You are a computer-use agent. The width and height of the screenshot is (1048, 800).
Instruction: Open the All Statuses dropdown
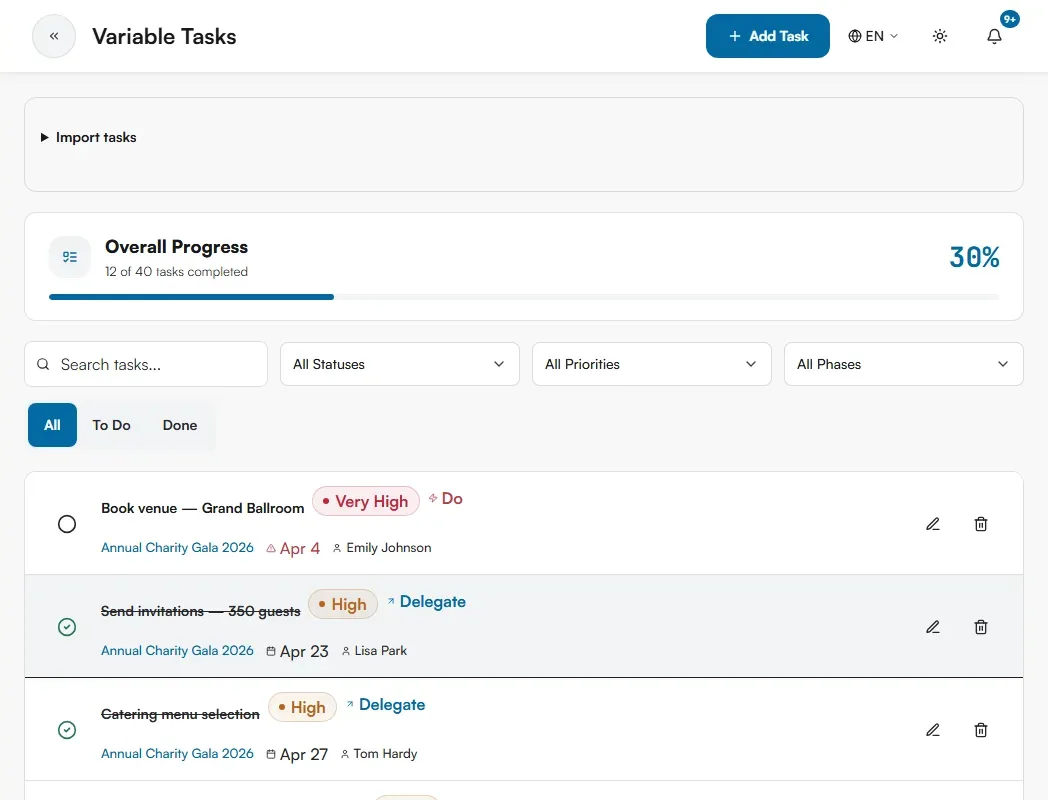click(400, 364)
